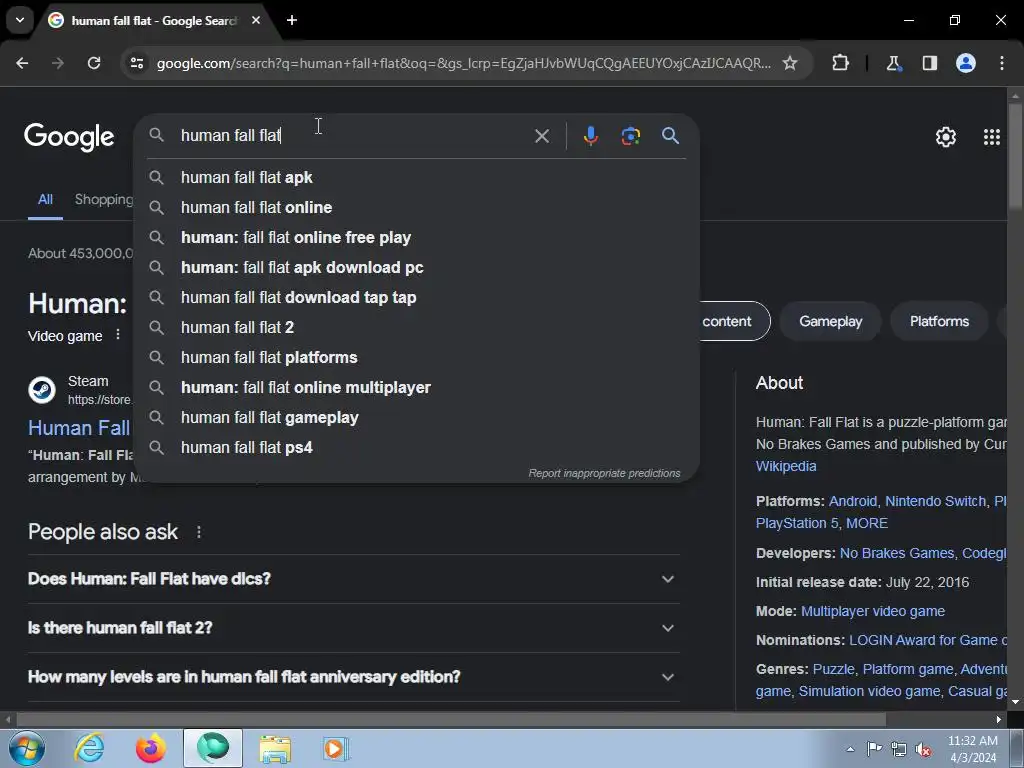1024x768 pixels.
Task: Click PlayStation 5 link
Action: coord(797,524)
